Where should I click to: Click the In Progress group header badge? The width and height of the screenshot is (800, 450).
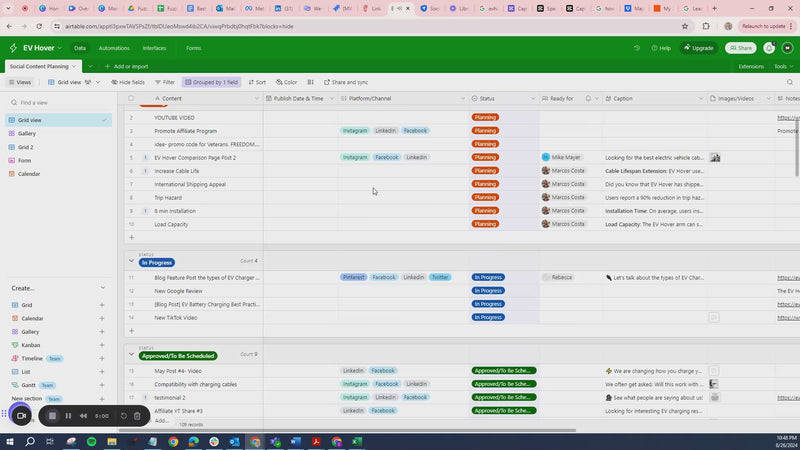pos(157,263)
